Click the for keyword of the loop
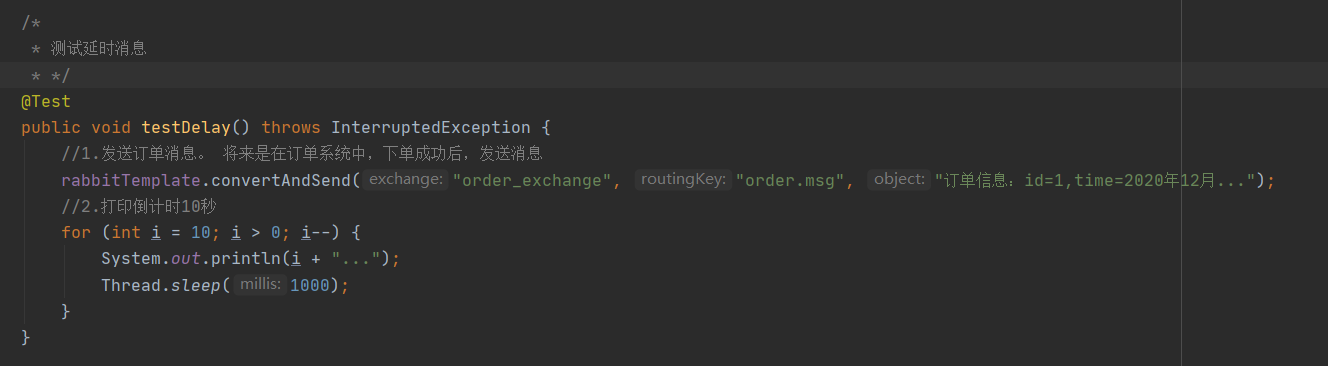The width and height of the screenshot is (1328, 366). pos(76,232)
